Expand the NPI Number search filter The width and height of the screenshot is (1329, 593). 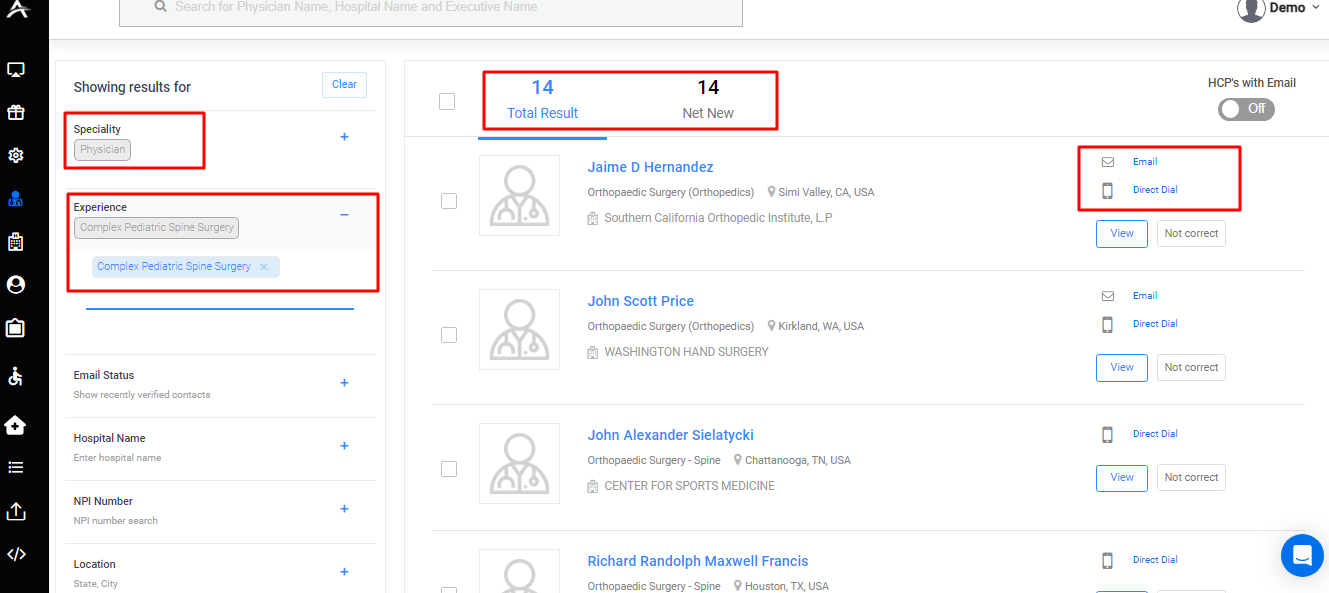pyautogui.click(x=344, y=509)
